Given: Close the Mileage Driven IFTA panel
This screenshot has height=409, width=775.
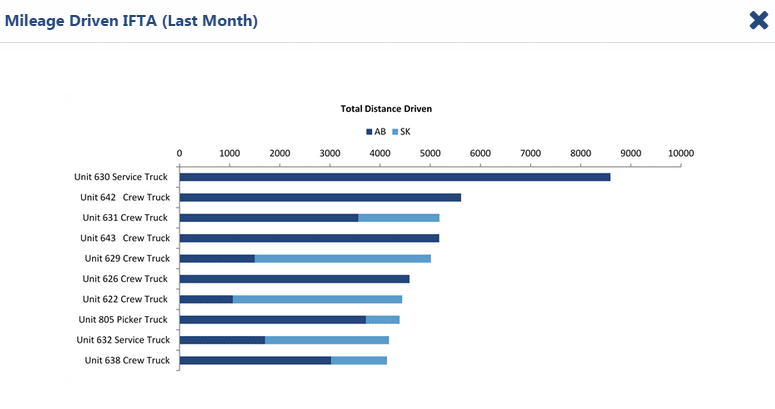Looking at the screenshot, I should 759,21.
